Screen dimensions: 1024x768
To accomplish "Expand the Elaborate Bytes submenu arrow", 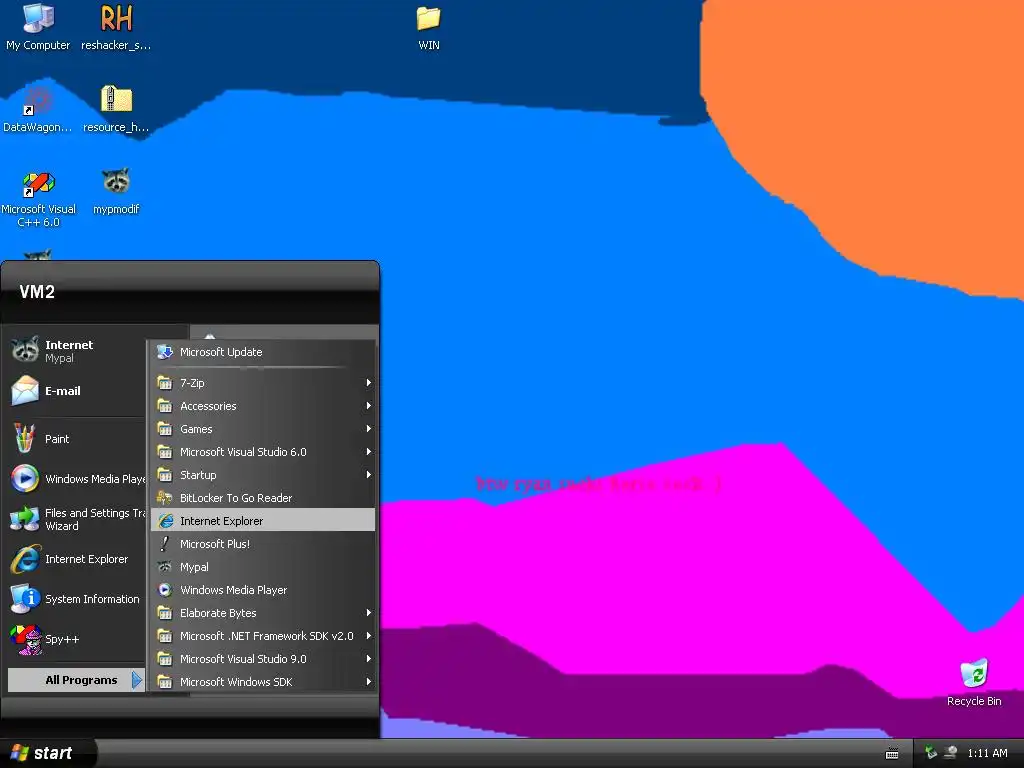I will pos(368,613).
